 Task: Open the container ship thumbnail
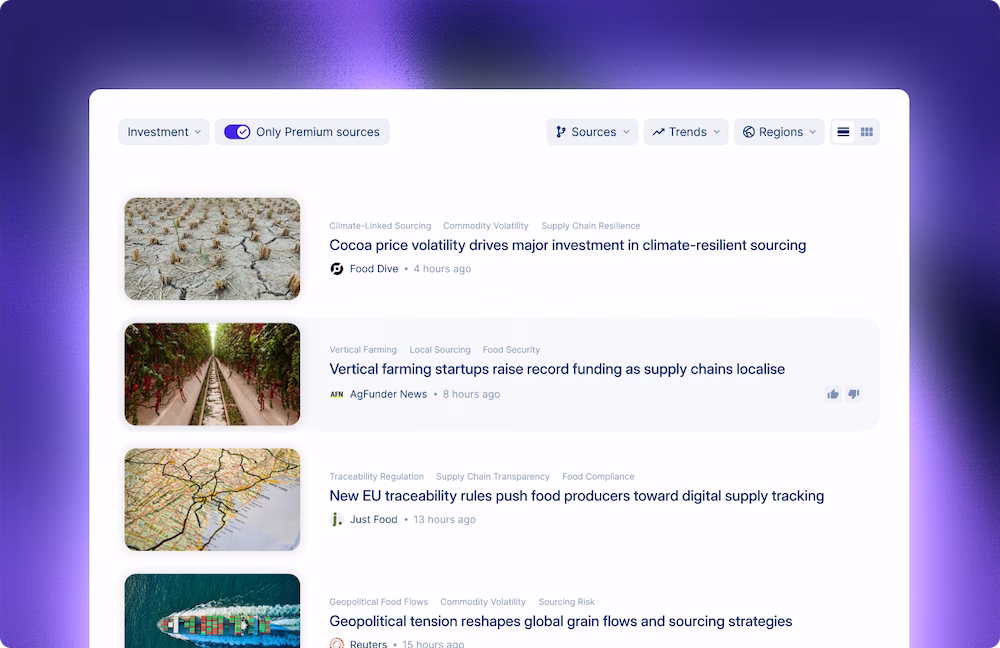point(212,611)
